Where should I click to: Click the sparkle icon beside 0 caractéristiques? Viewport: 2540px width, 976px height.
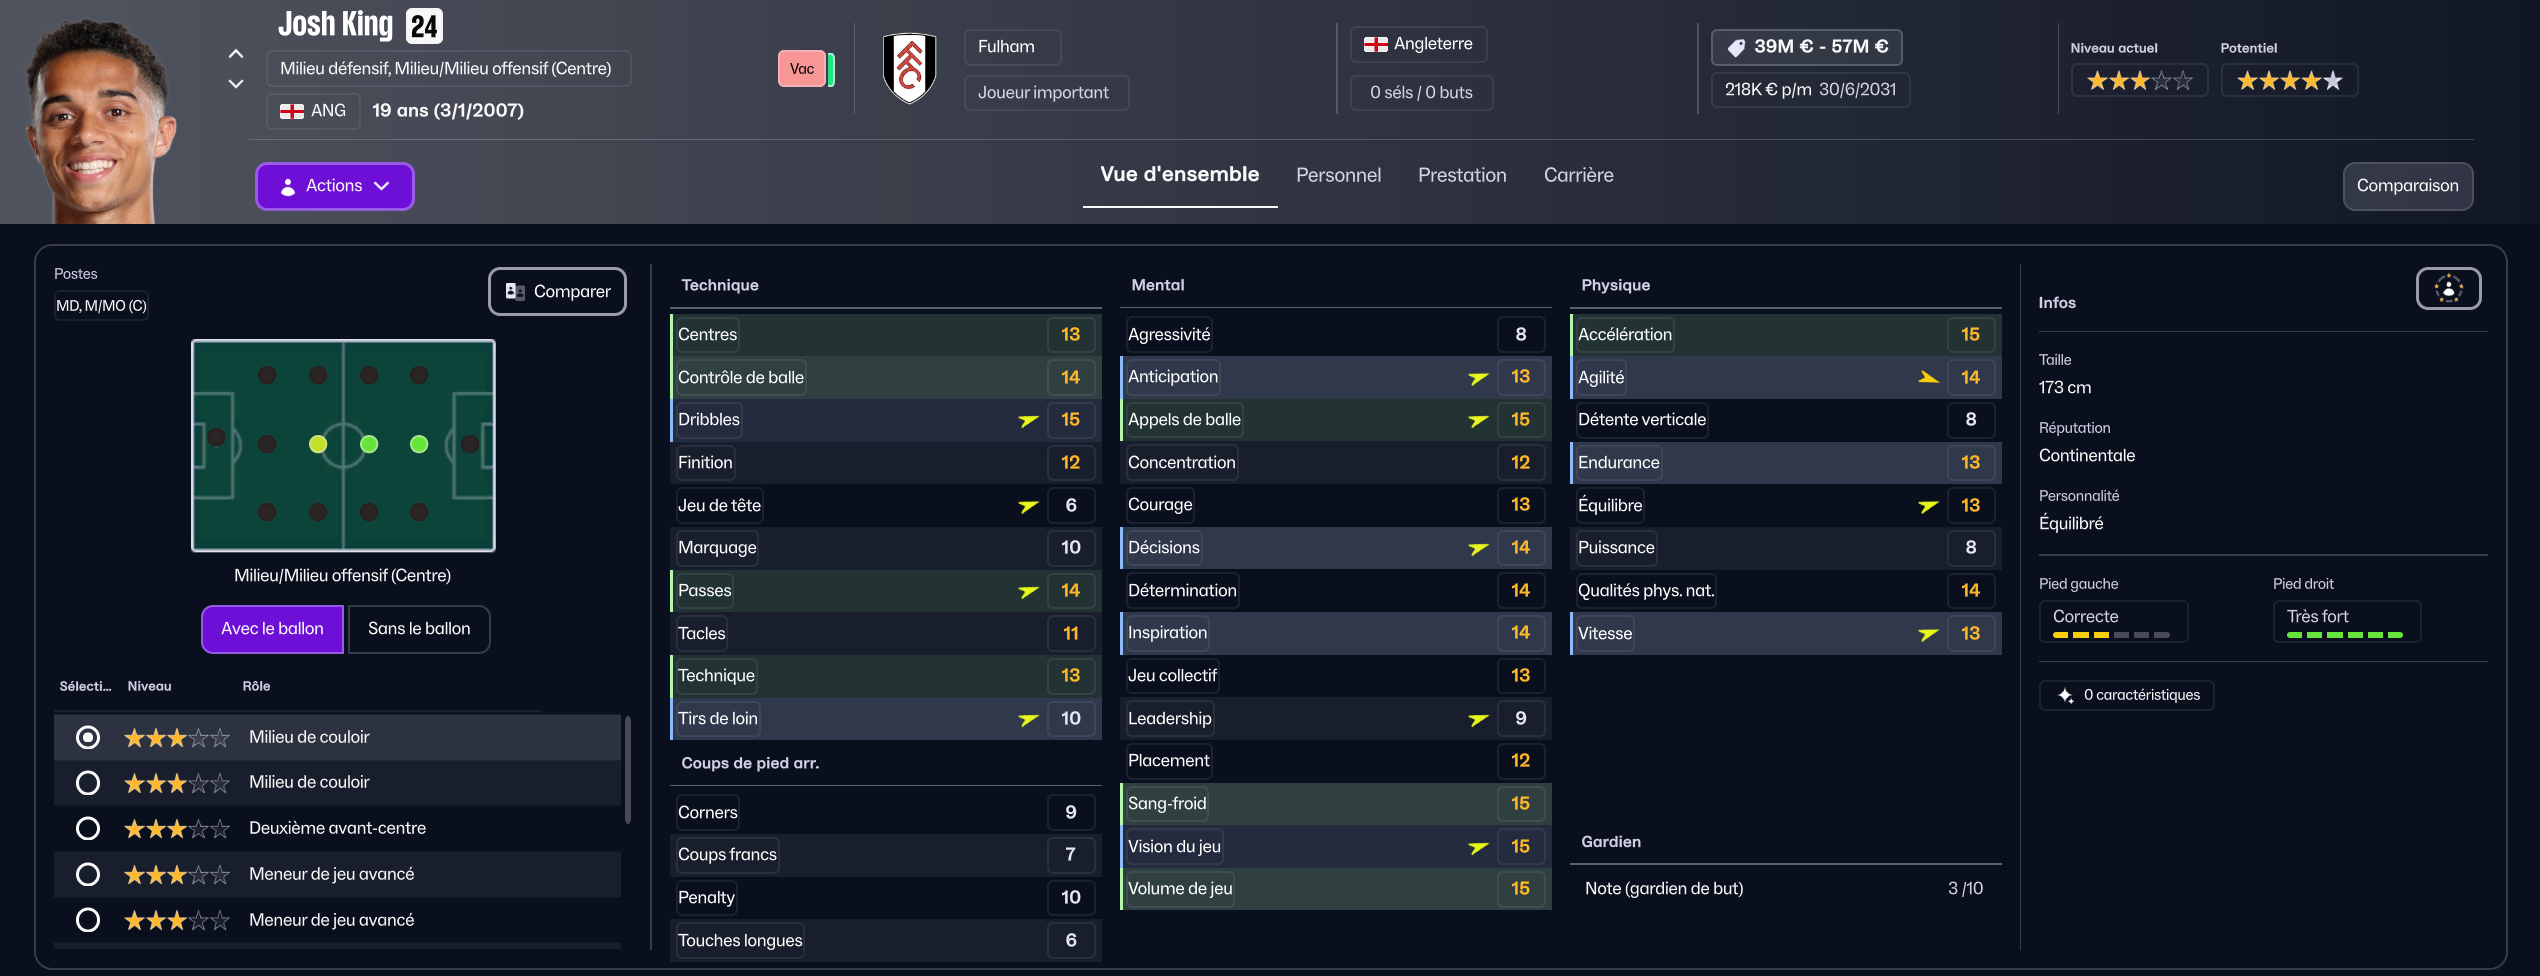[x=2065, y=695]
